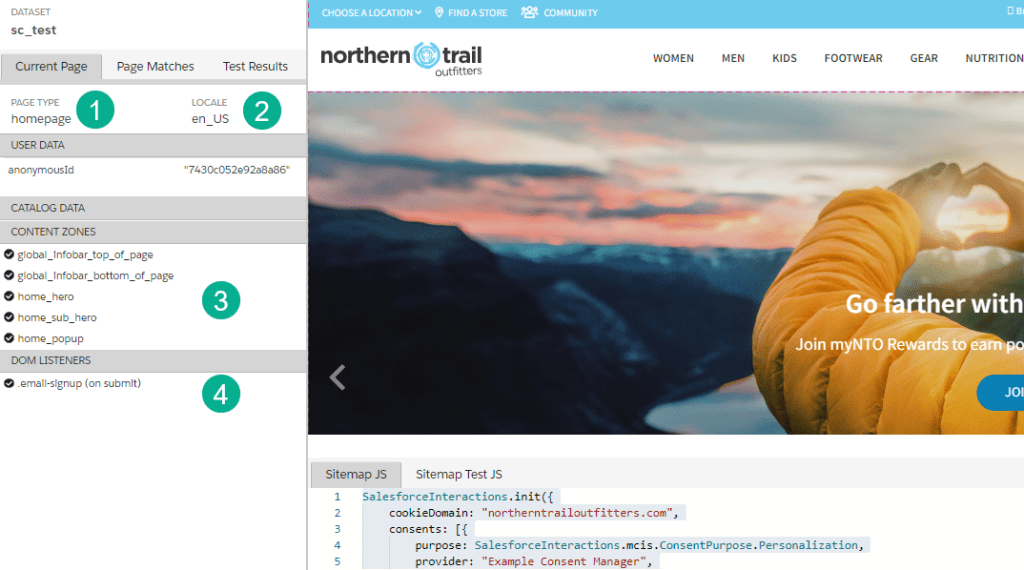Select the global_infobar_top_of_page zone entry
This screenshot has height=570, width=1024.
click(85, 255)
